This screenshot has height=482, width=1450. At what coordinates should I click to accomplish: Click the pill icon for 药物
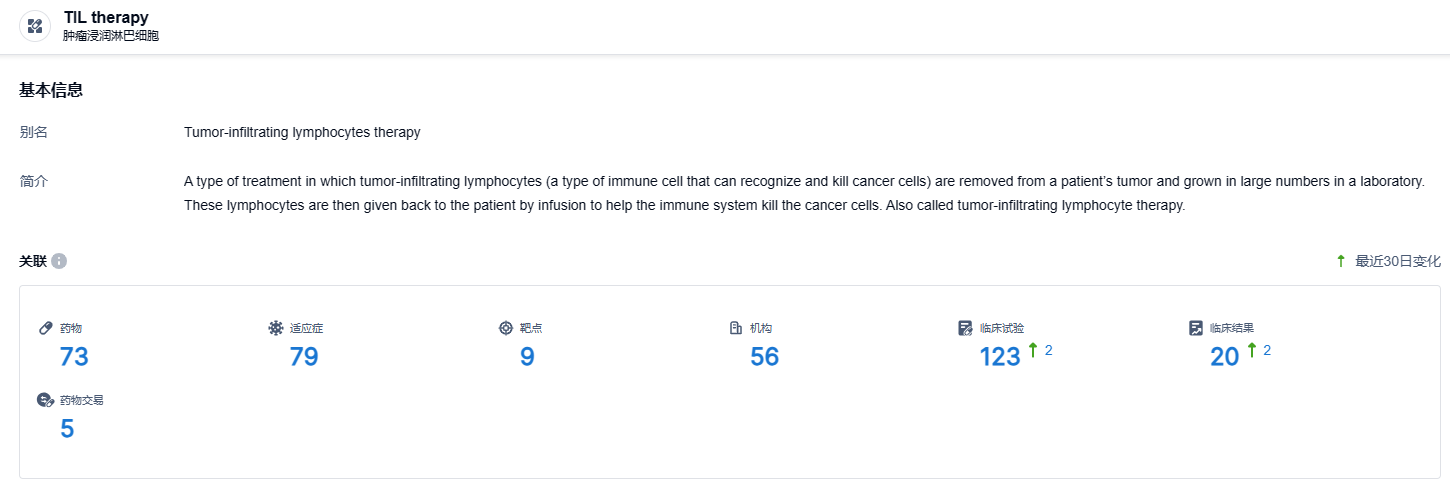45,328
